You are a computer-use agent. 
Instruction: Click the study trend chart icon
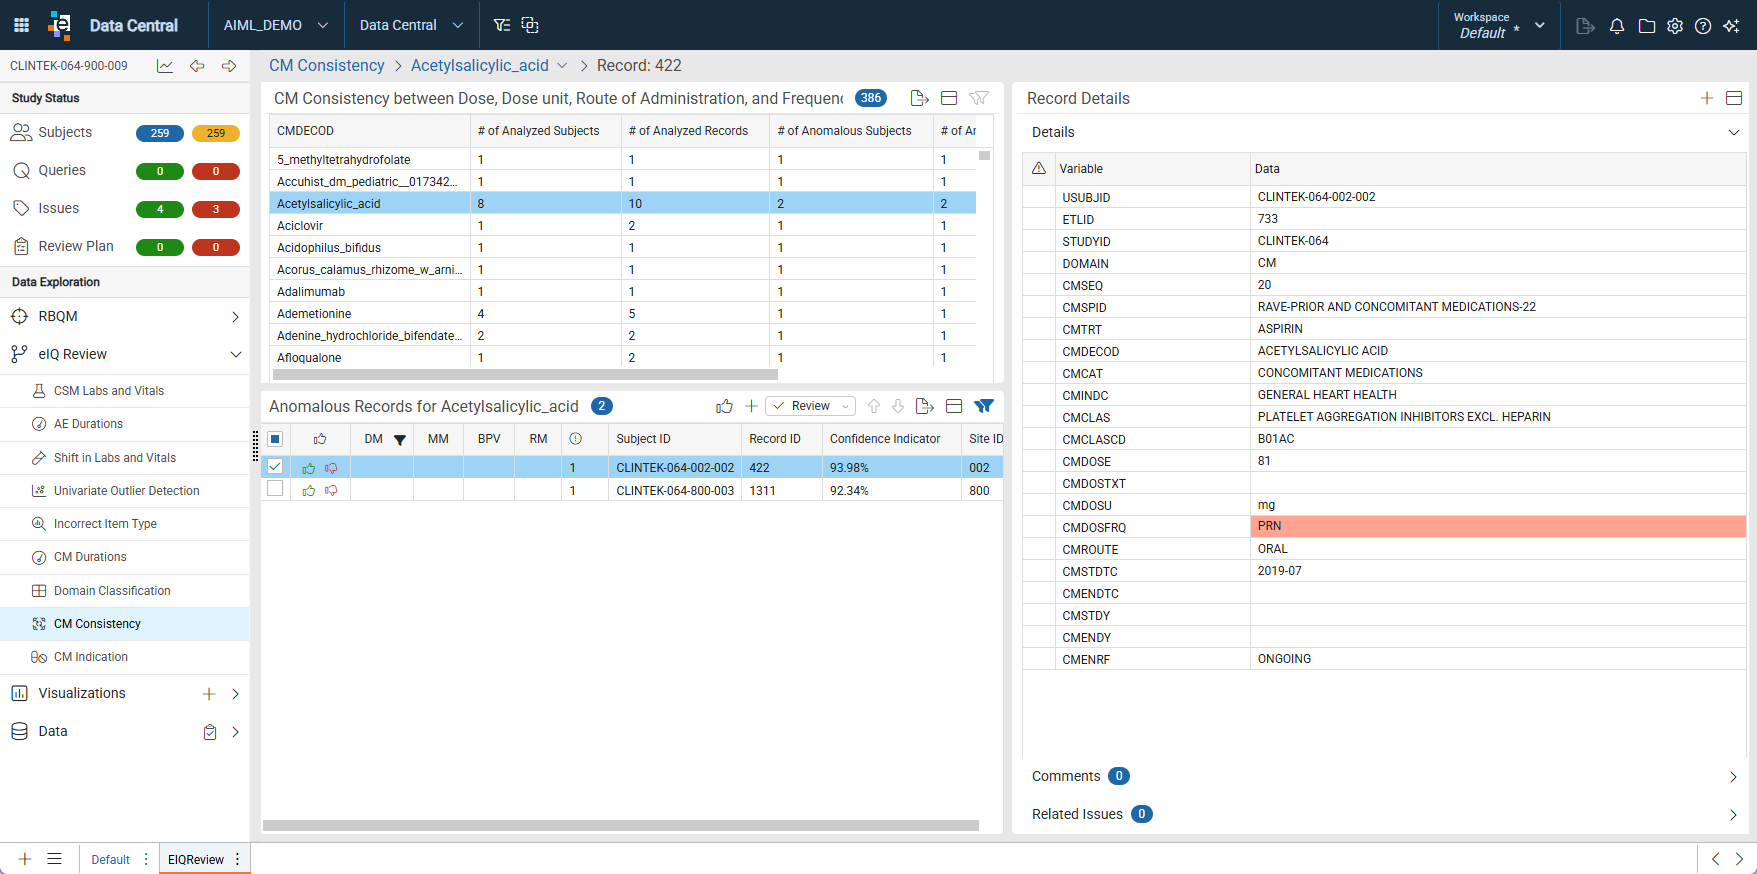(x=165, y=66)
